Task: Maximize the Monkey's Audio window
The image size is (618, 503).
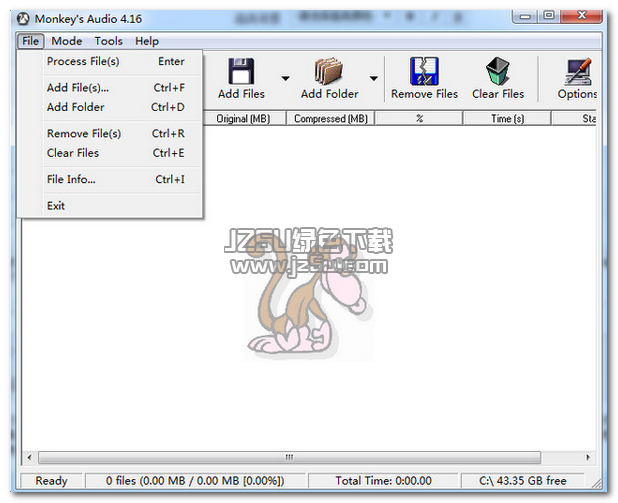Action: click(x=549, y=16)
